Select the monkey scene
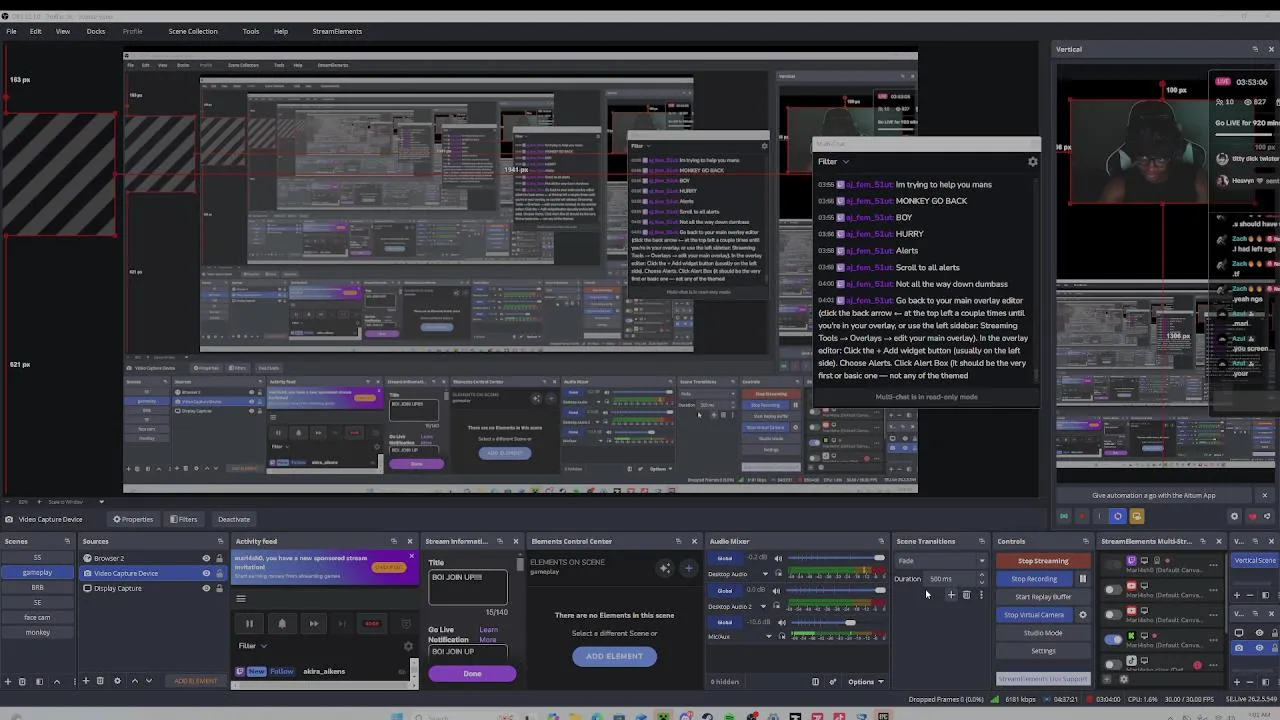 [37, 632]
